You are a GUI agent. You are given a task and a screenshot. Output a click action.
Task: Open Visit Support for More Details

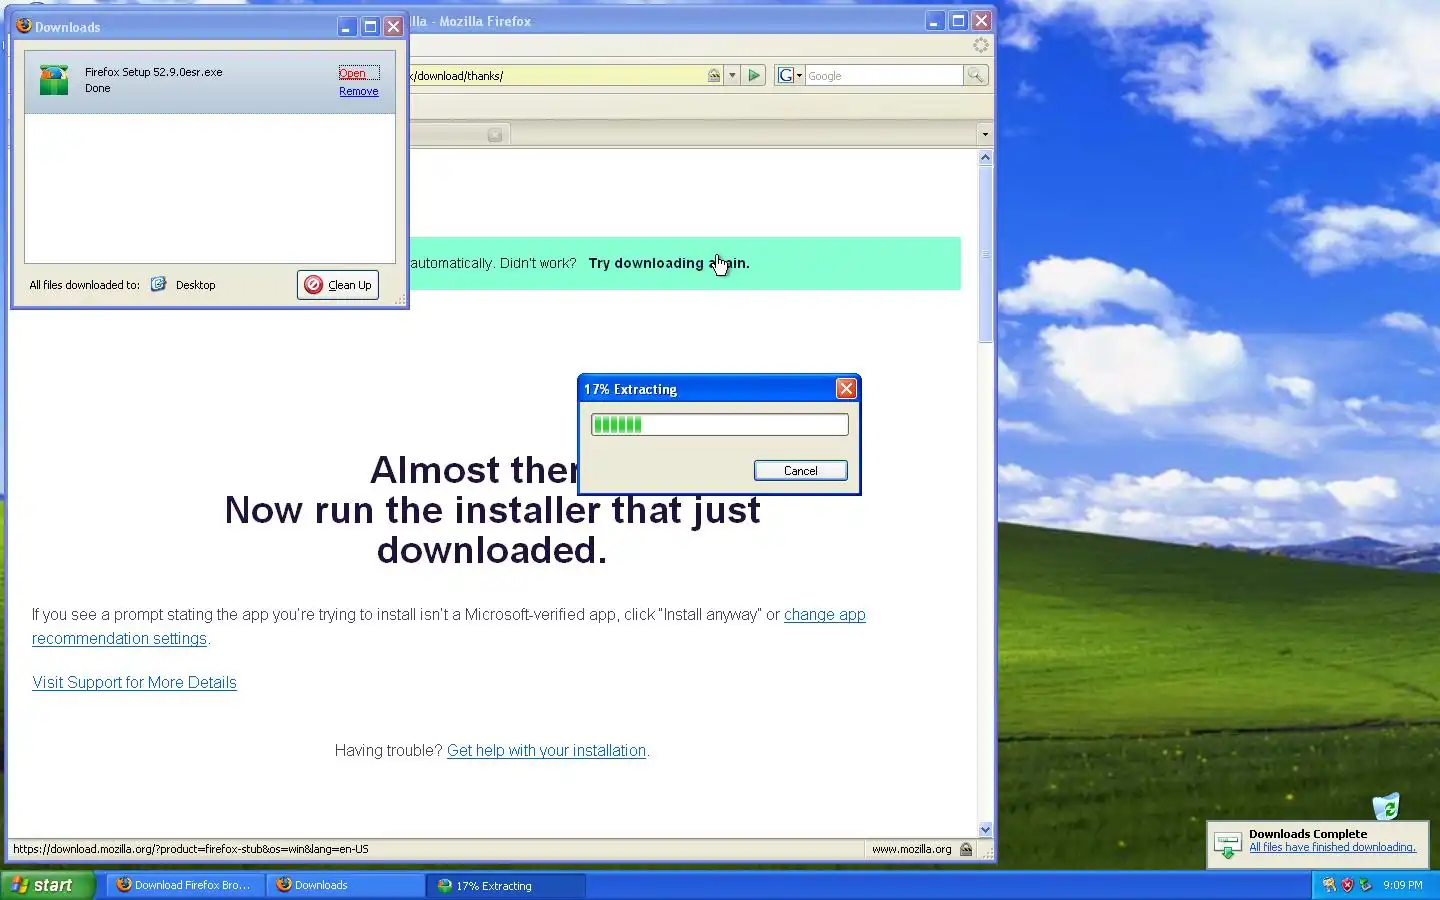point(134,682)
